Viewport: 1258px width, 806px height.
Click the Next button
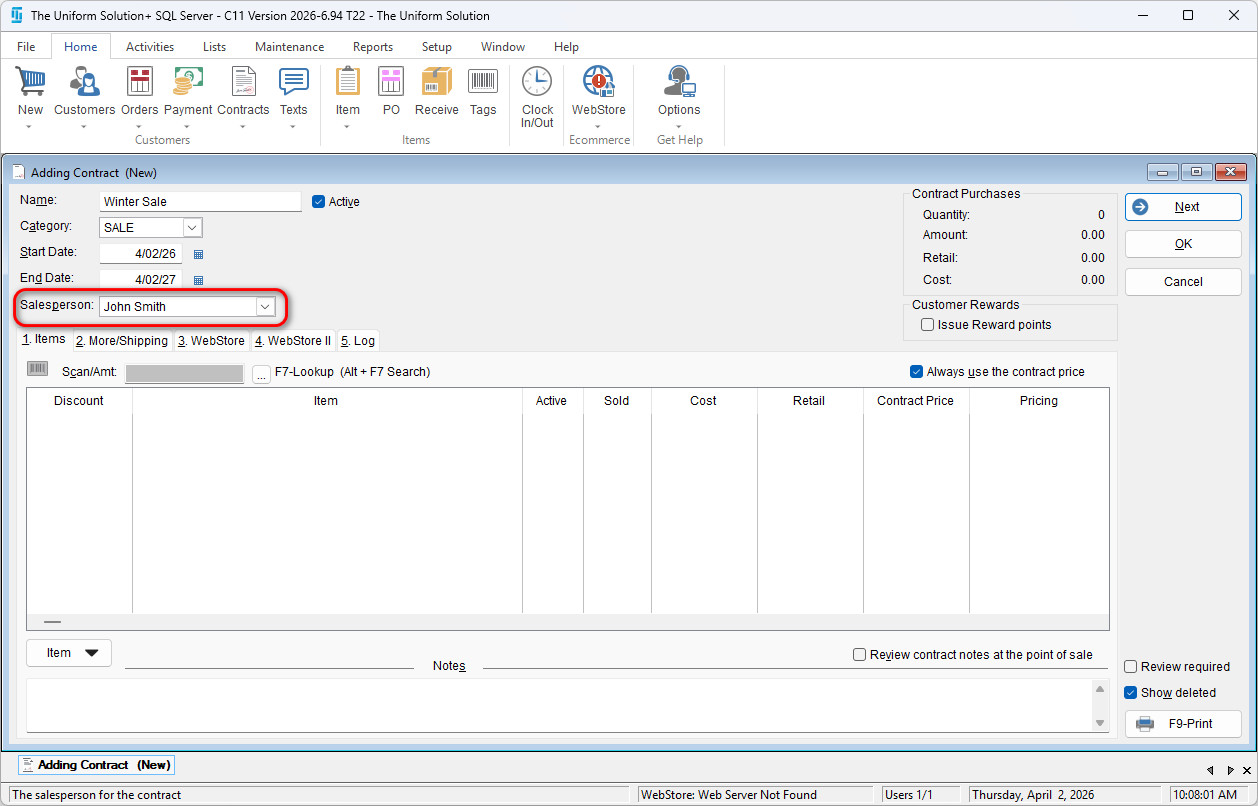point(1183,207)
